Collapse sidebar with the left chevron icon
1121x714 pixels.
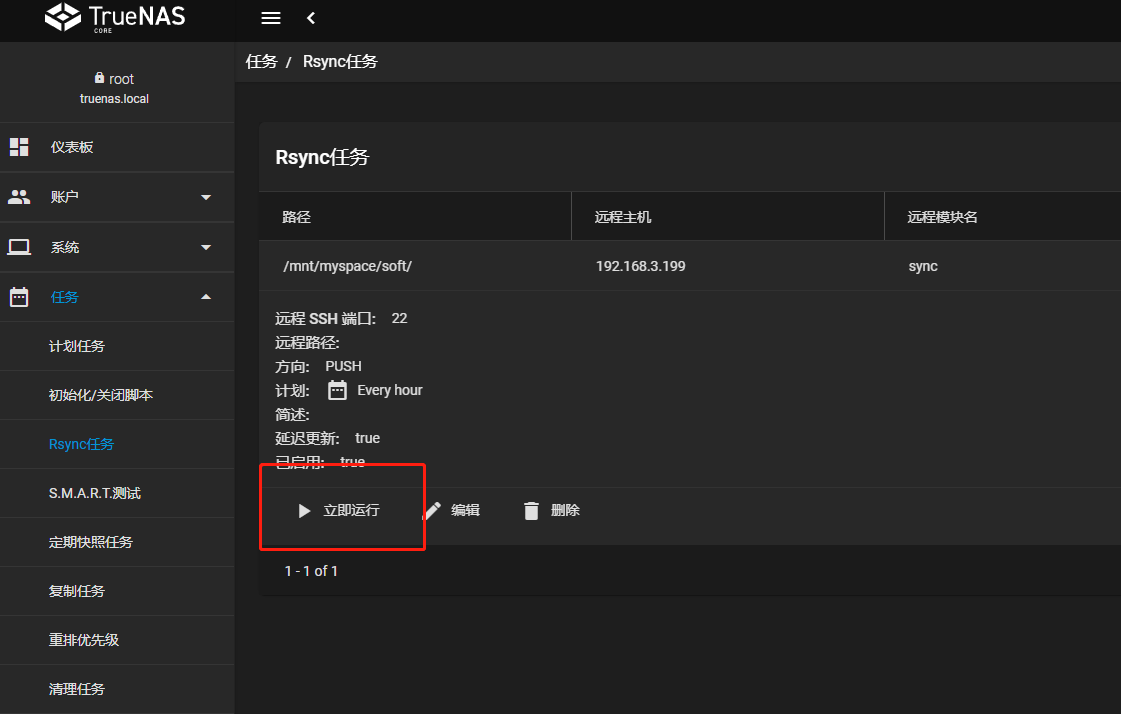click(x=311, y=18)
